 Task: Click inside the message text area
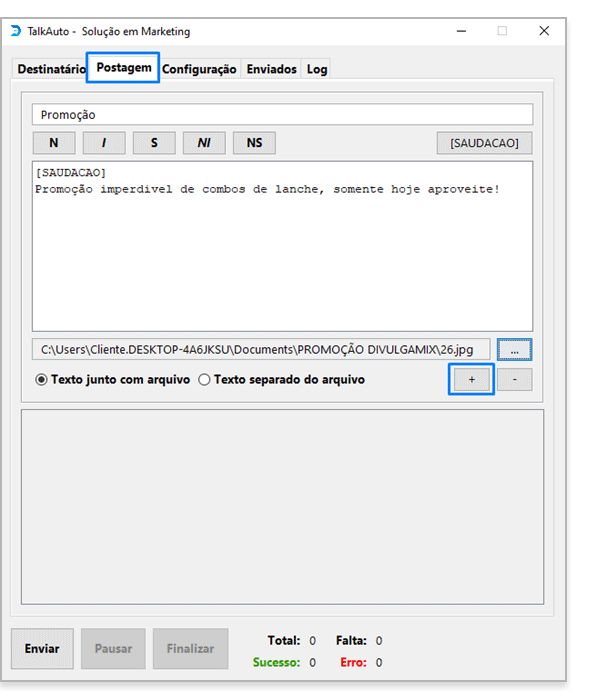point(282,246)
